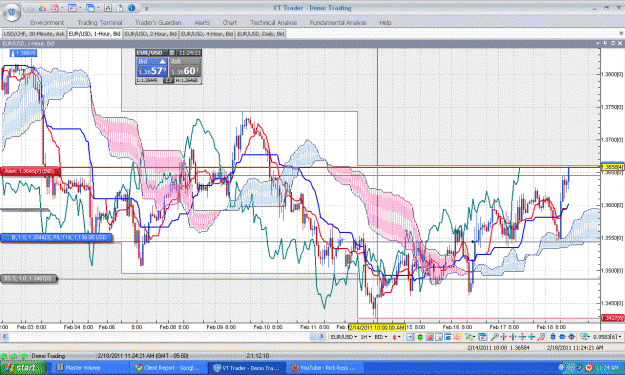This screenshot has width=625, height=375.
Task: Open Master Volume from the taskbar
Action: coord(90,368)
